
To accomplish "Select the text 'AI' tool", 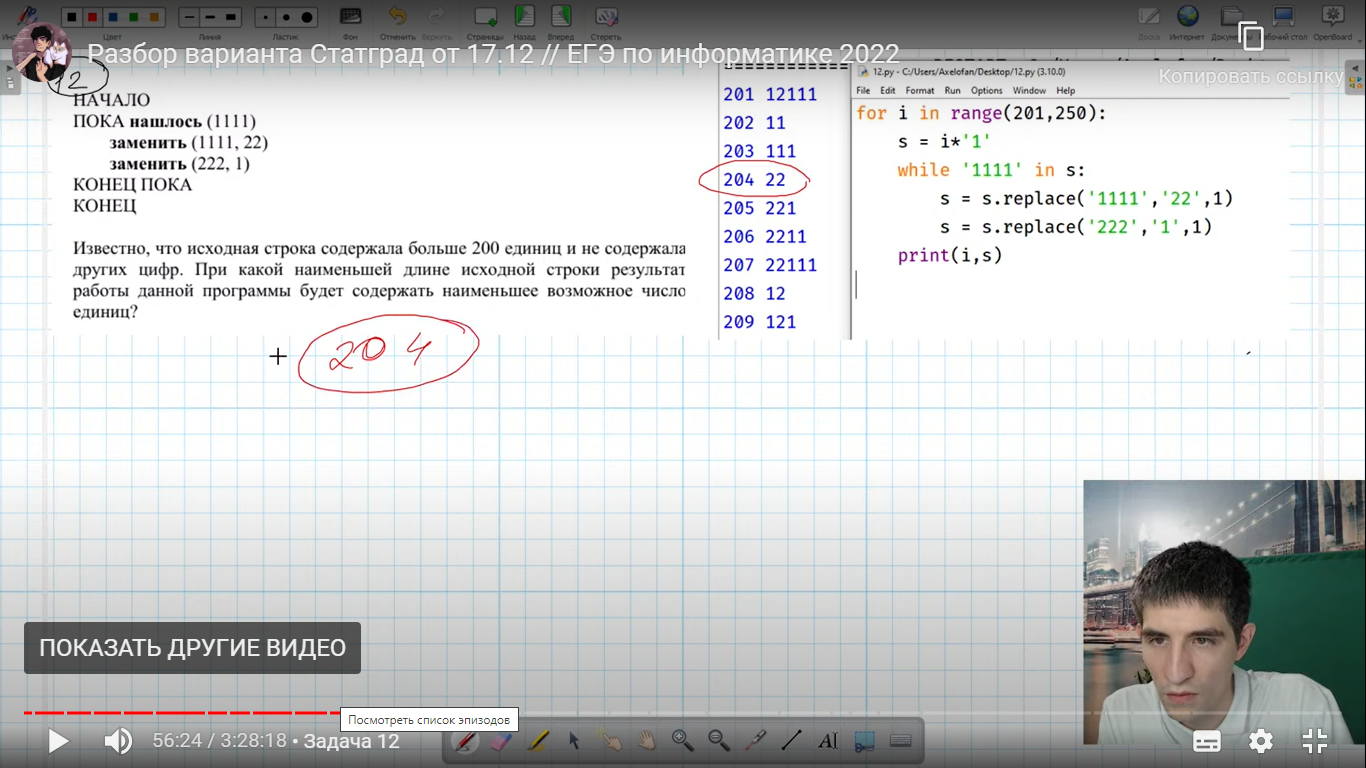I will click(828, 741).
